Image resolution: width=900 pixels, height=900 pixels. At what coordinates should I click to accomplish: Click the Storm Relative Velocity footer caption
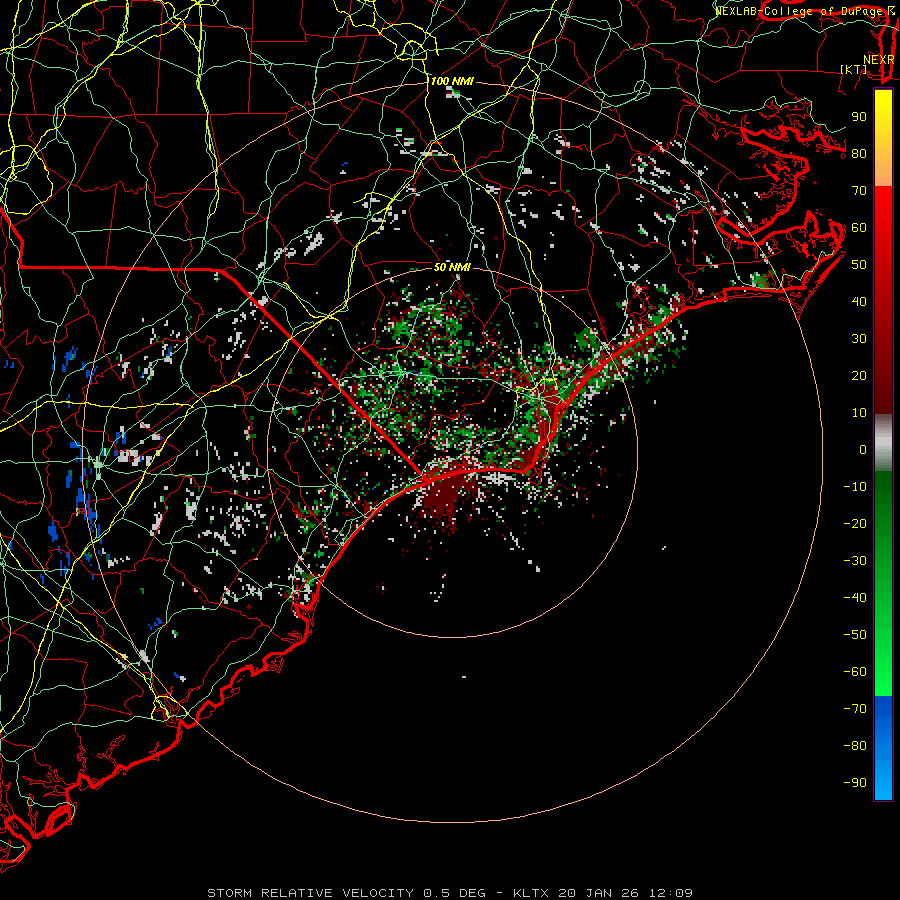tap(450, 893)
